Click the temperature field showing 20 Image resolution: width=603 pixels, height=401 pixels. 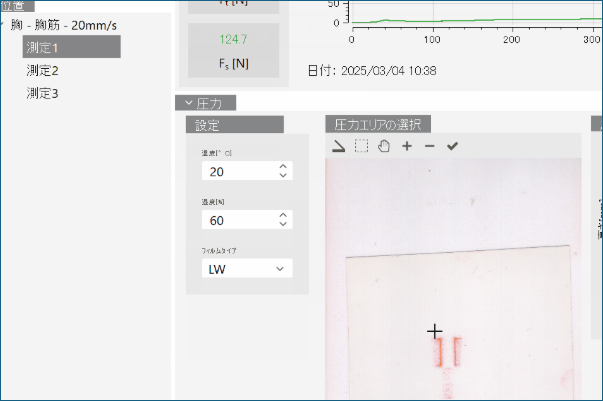tap(236, 172)
